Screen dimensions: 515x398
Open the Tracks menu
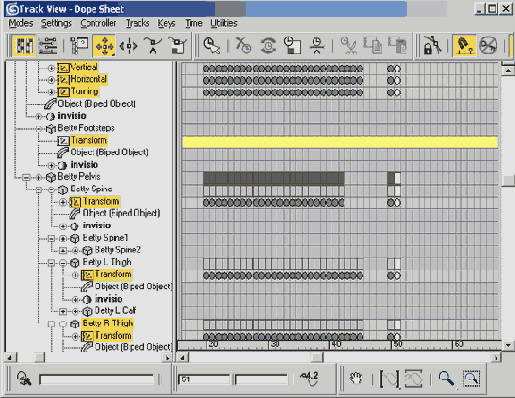coord(137,23)
